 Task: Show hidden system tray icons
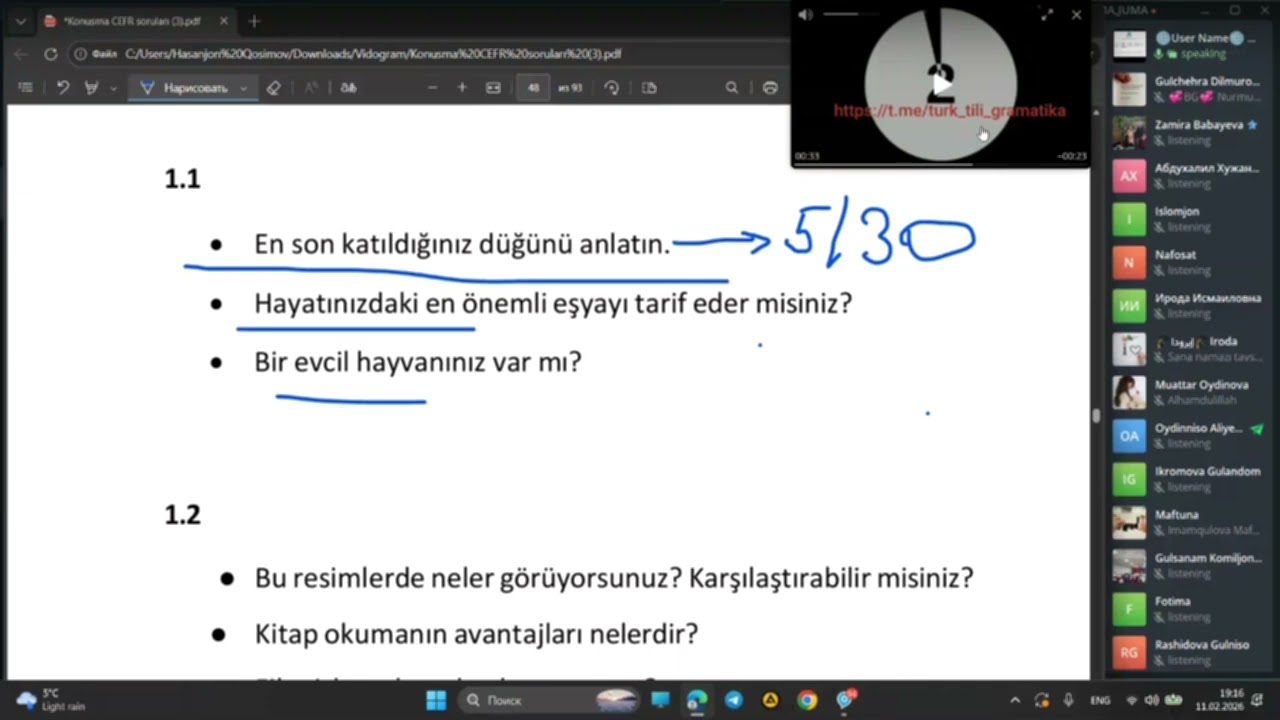click(x=1015, y=700)
